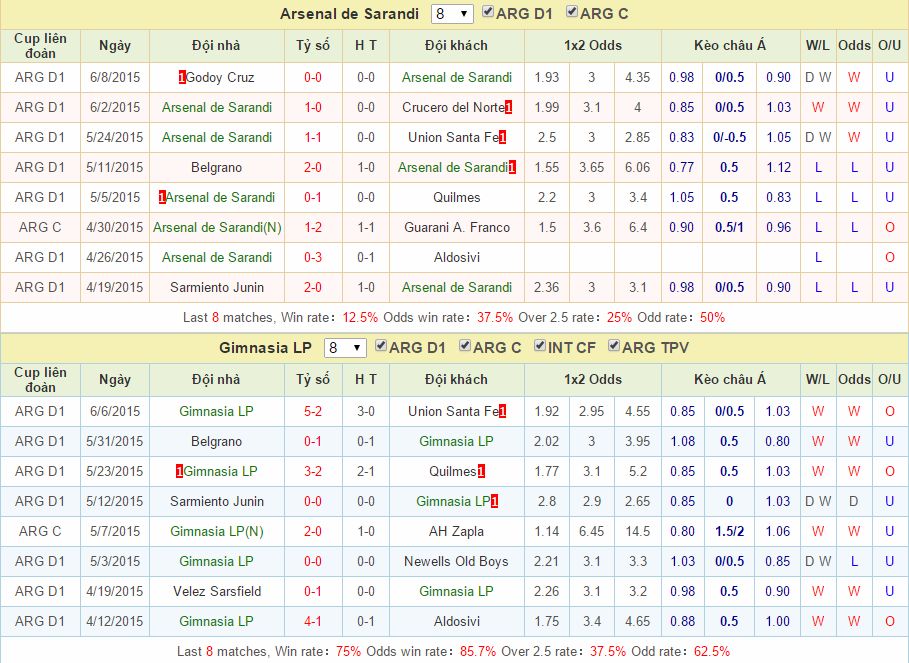Click red card icon beside Arsenal de Sarandi on 5/11/2015

[512, 167]
